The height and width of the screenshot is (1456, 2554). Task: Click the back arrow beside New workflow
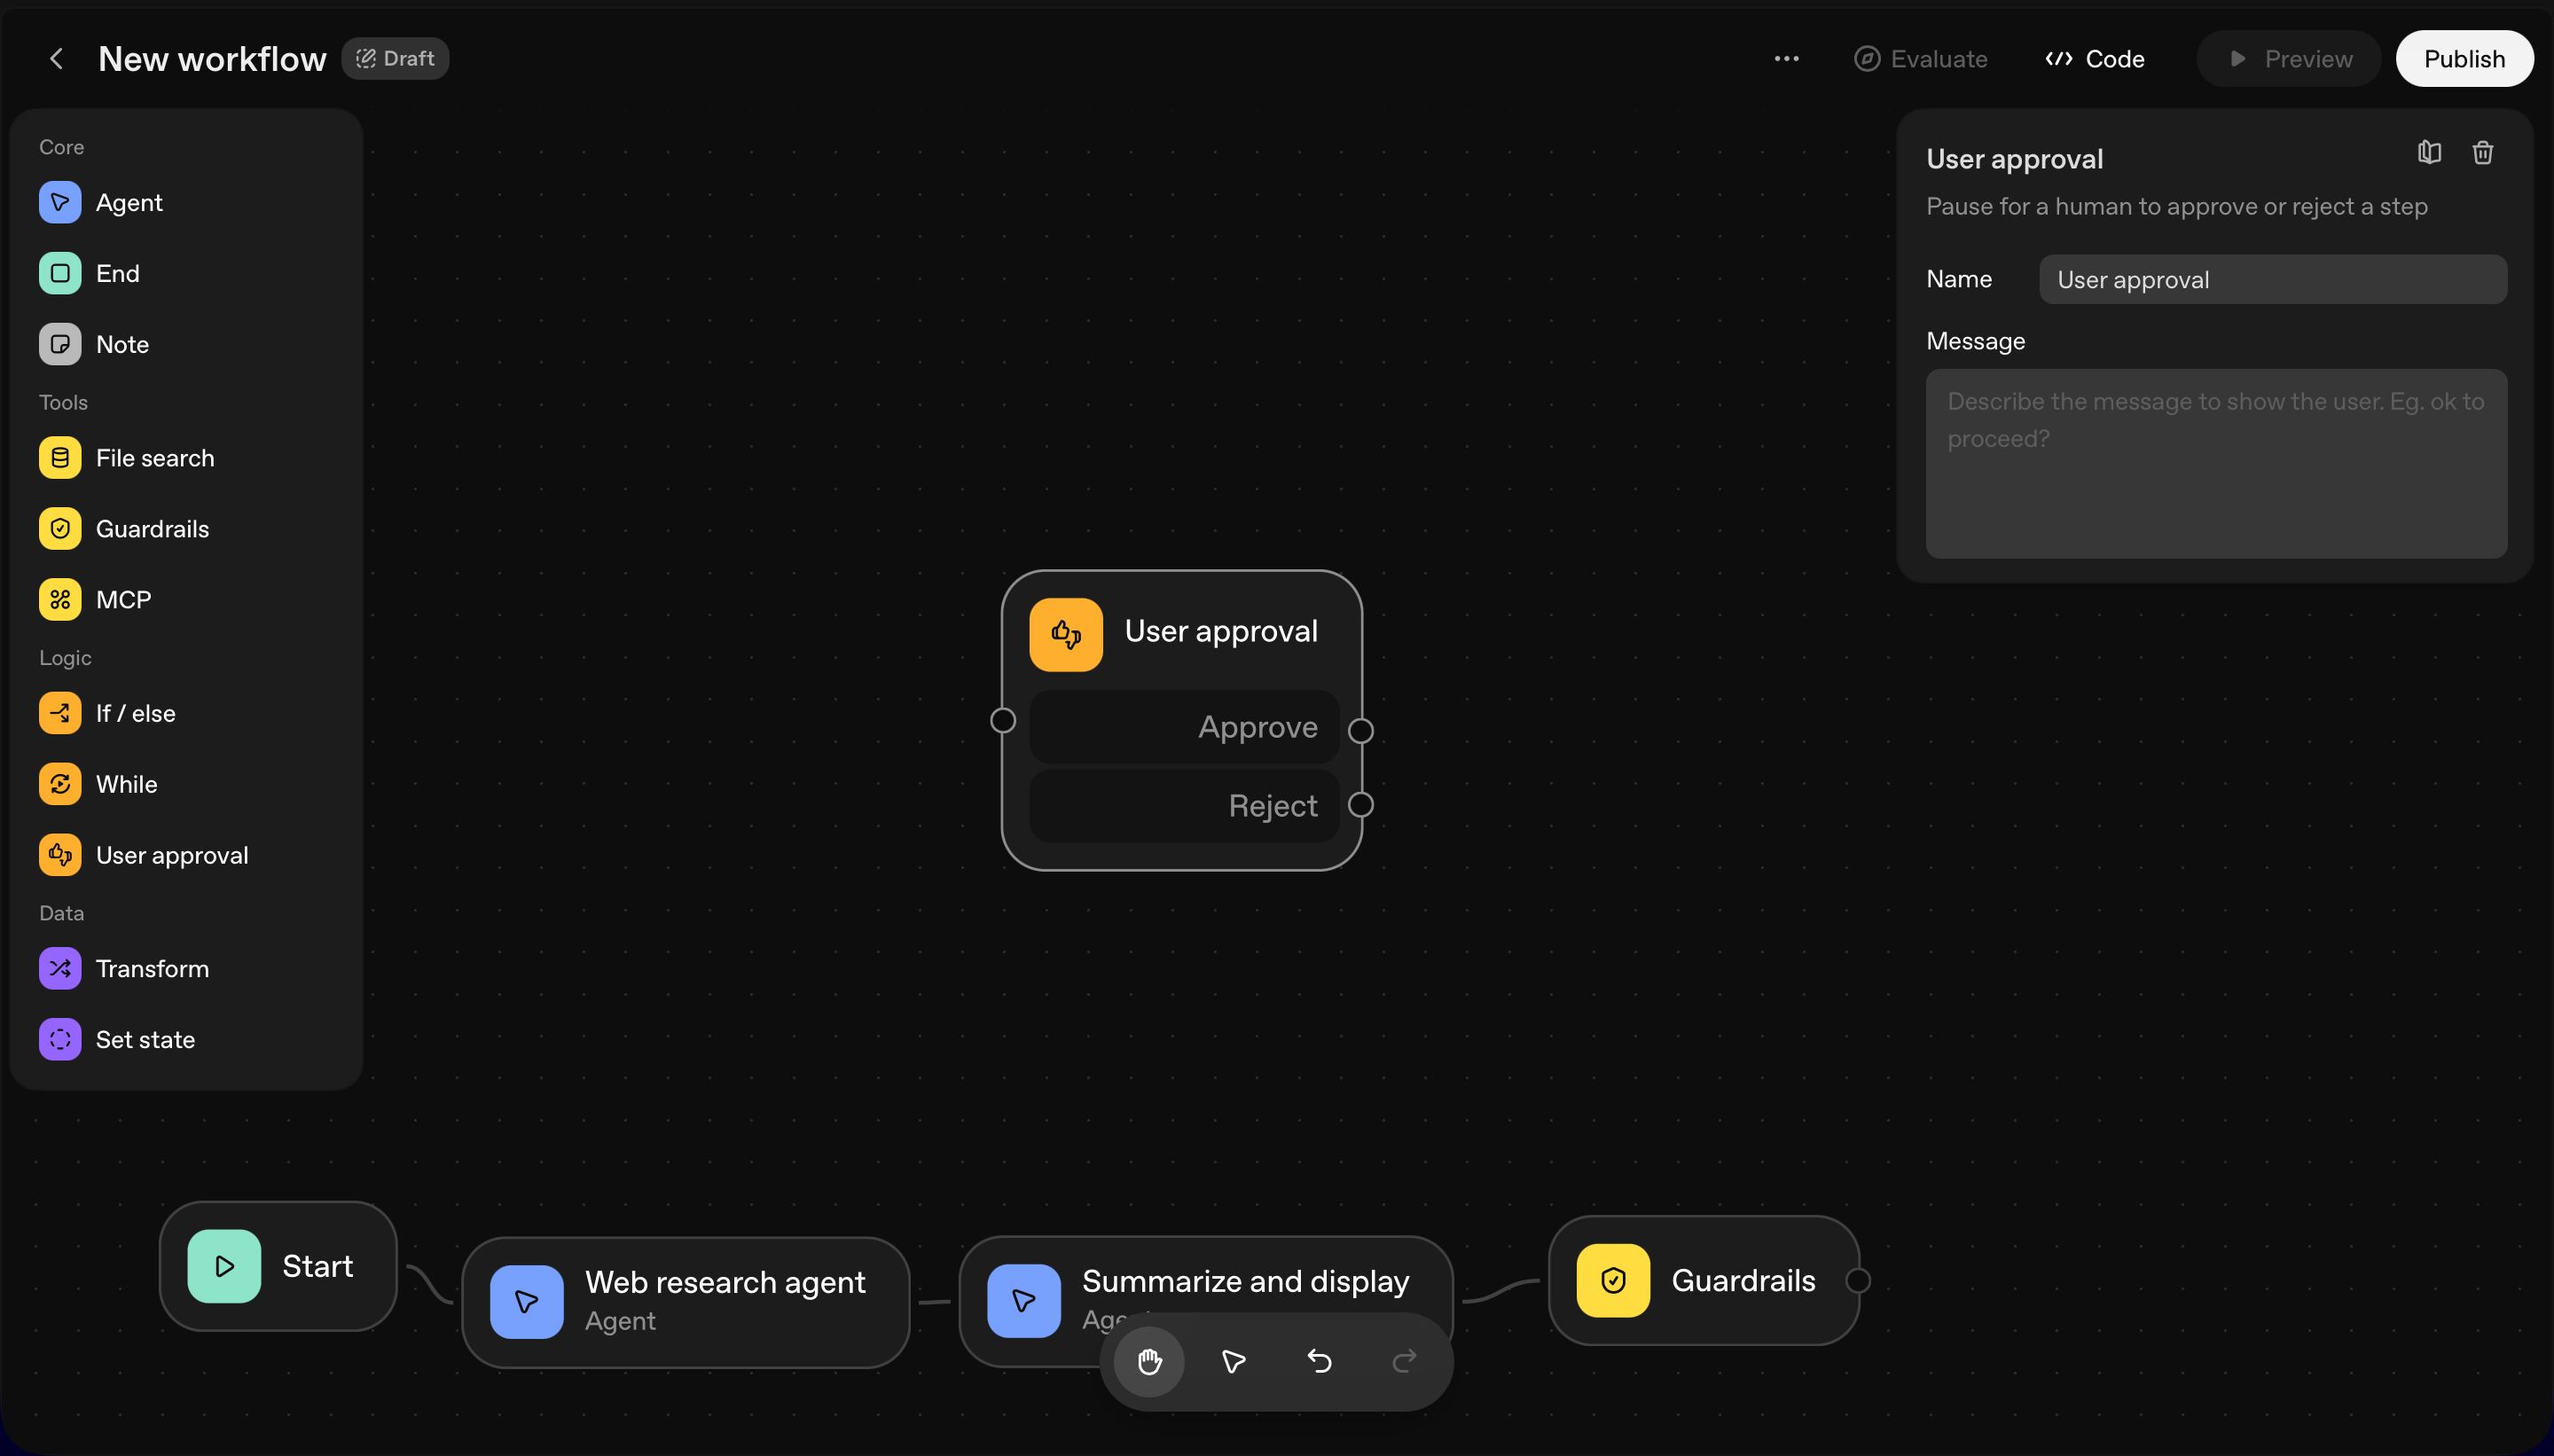click(57, 59)
